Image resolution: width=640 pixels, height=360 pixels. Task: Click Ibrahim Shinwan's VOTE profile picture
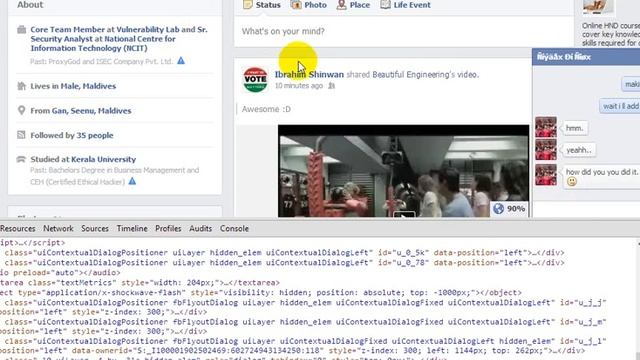(x=255, y=80)
